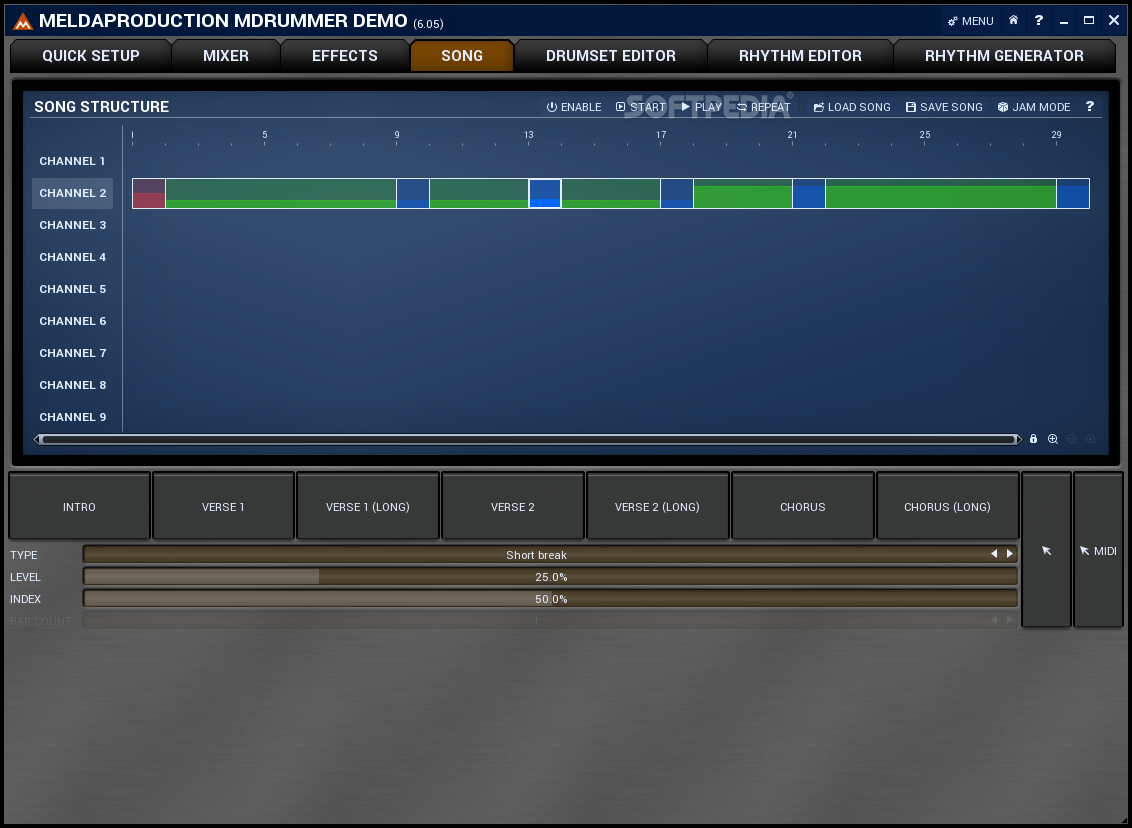Click the LEVEL slider at 25.0%

tap(550, 577)
